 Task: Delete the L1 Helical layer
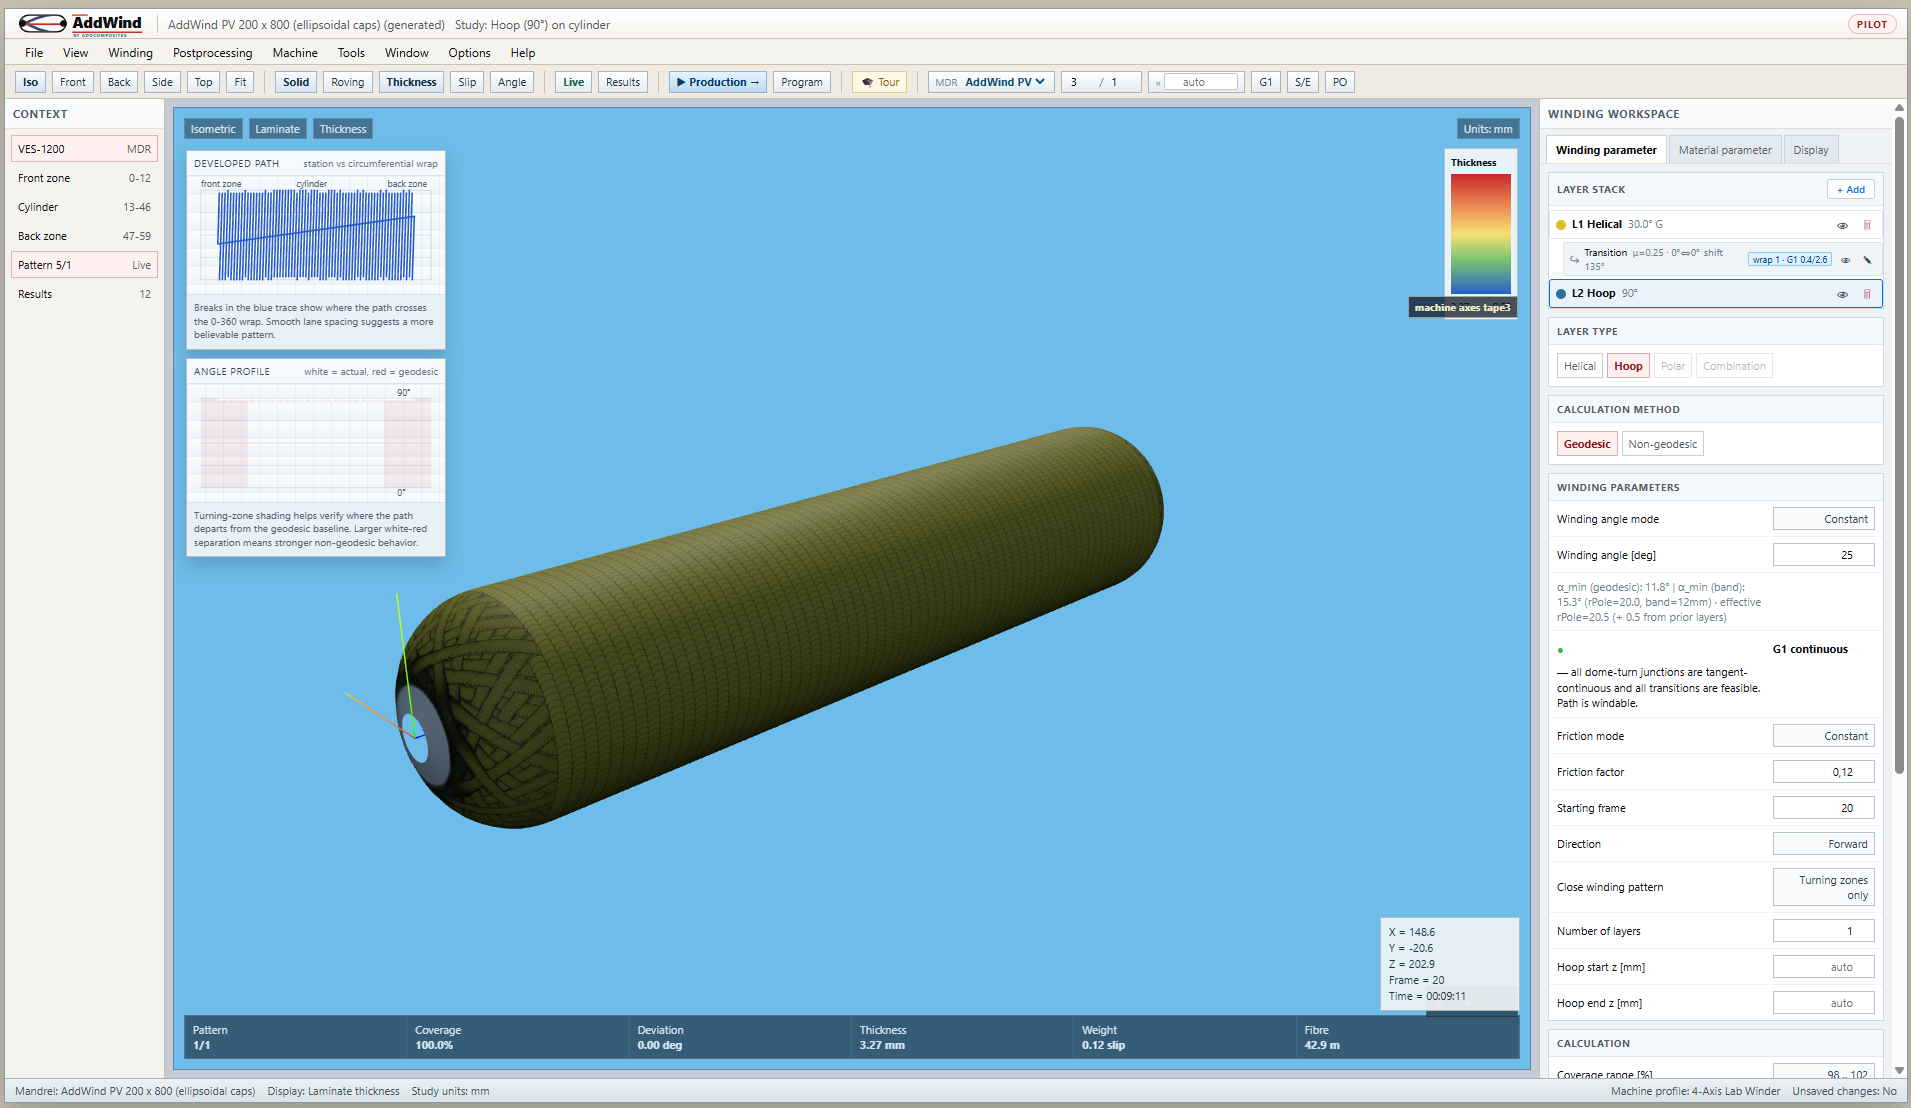click(1866, 225)
